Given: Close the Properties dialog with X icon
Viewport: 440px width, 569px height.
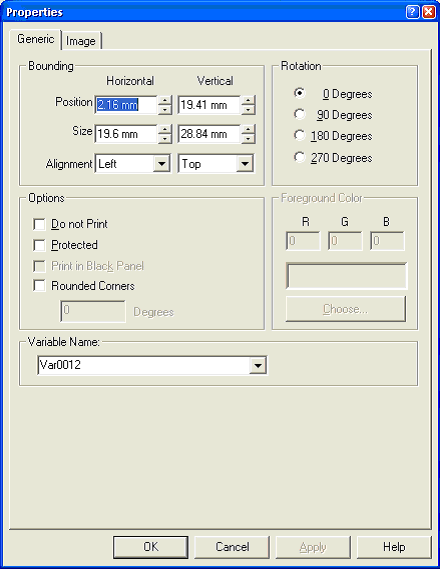Looking at the screenshot, I should click(x=428, y=12).
